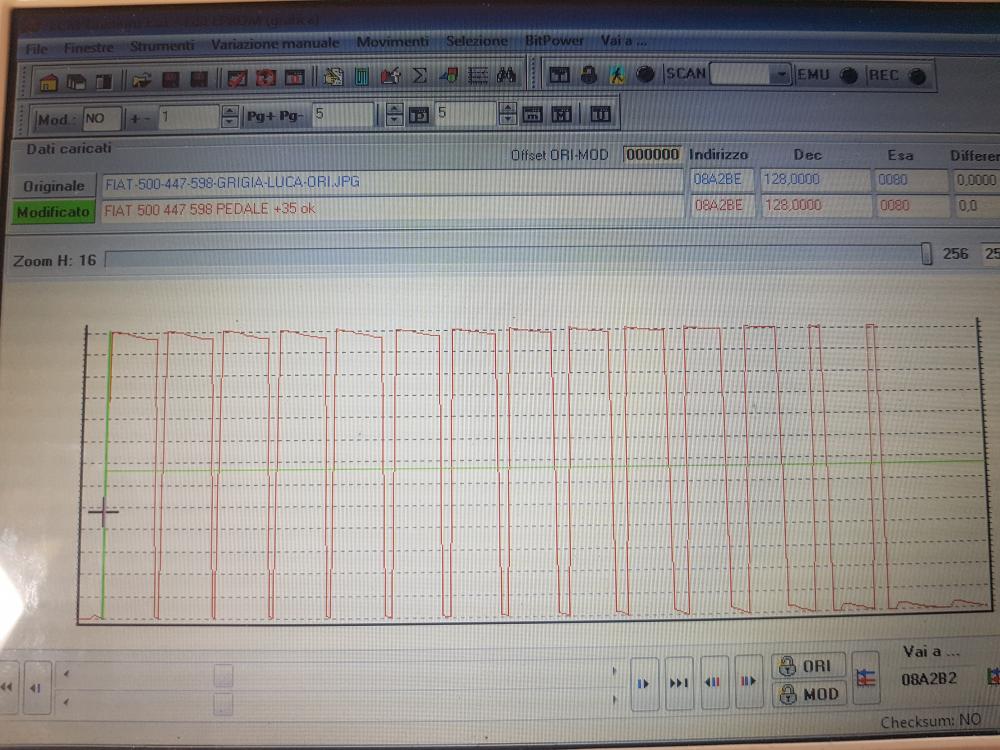Open the Variazione manuale menu

click(275, 44)
